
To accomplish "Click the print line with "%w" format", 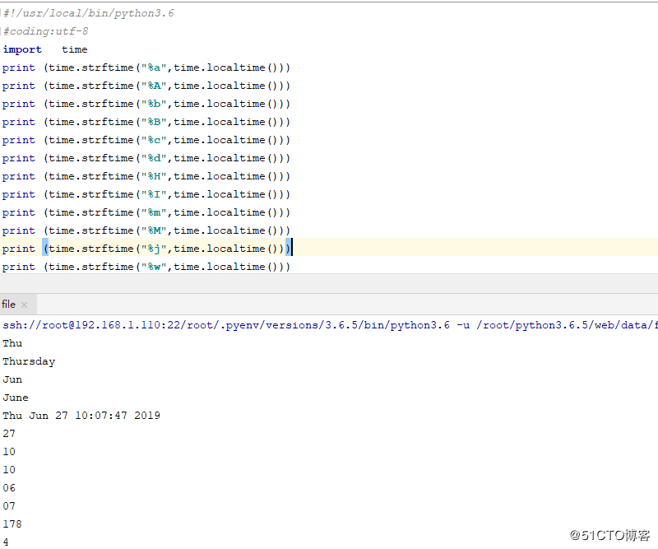I will point(146,267).
